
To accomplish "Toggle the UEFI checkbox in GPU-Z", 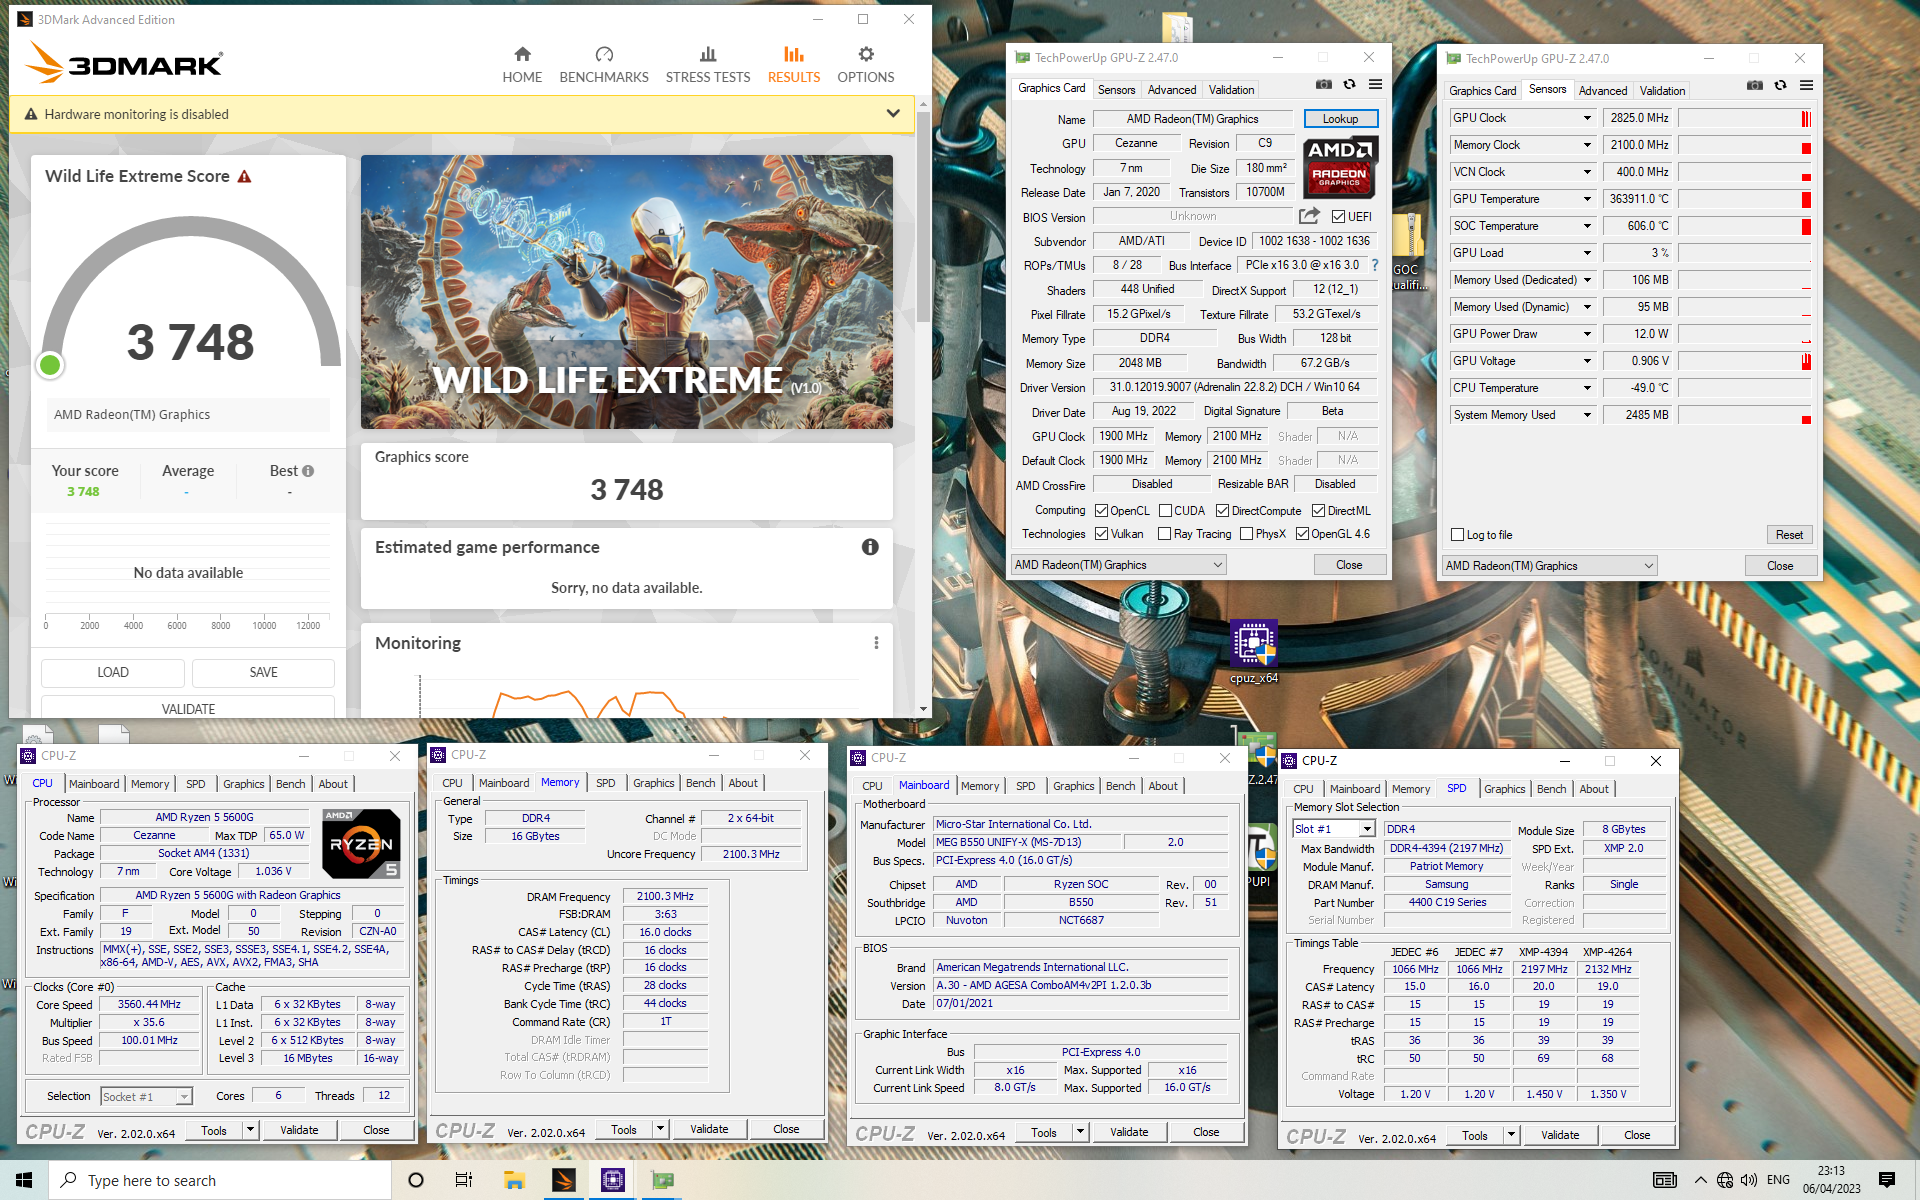I will pyautogui.click(x=1338, y=217).
